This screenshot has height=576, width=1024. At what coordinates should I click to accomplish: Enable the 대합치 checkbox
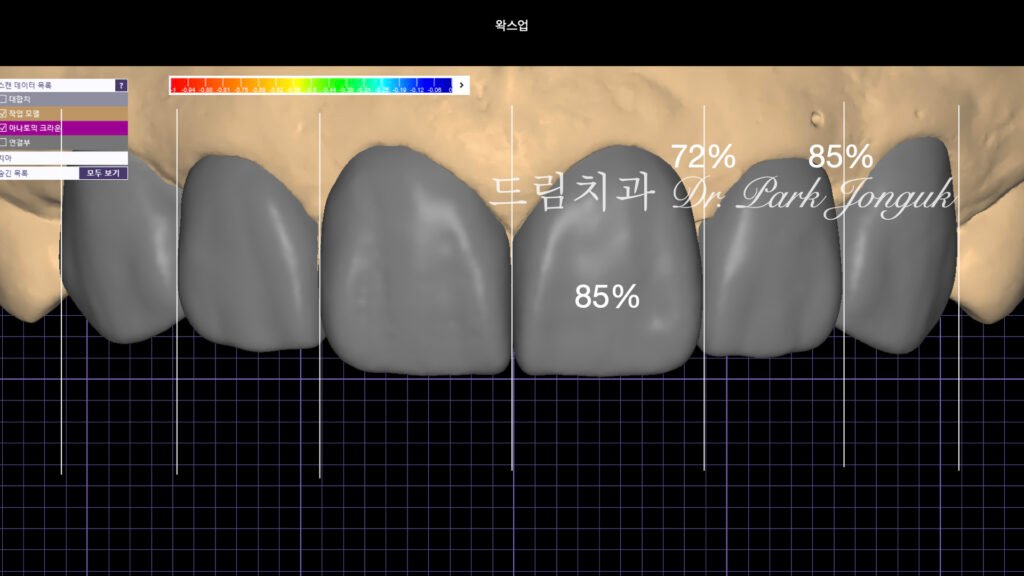pyautogui.click(x=5, y=99)
